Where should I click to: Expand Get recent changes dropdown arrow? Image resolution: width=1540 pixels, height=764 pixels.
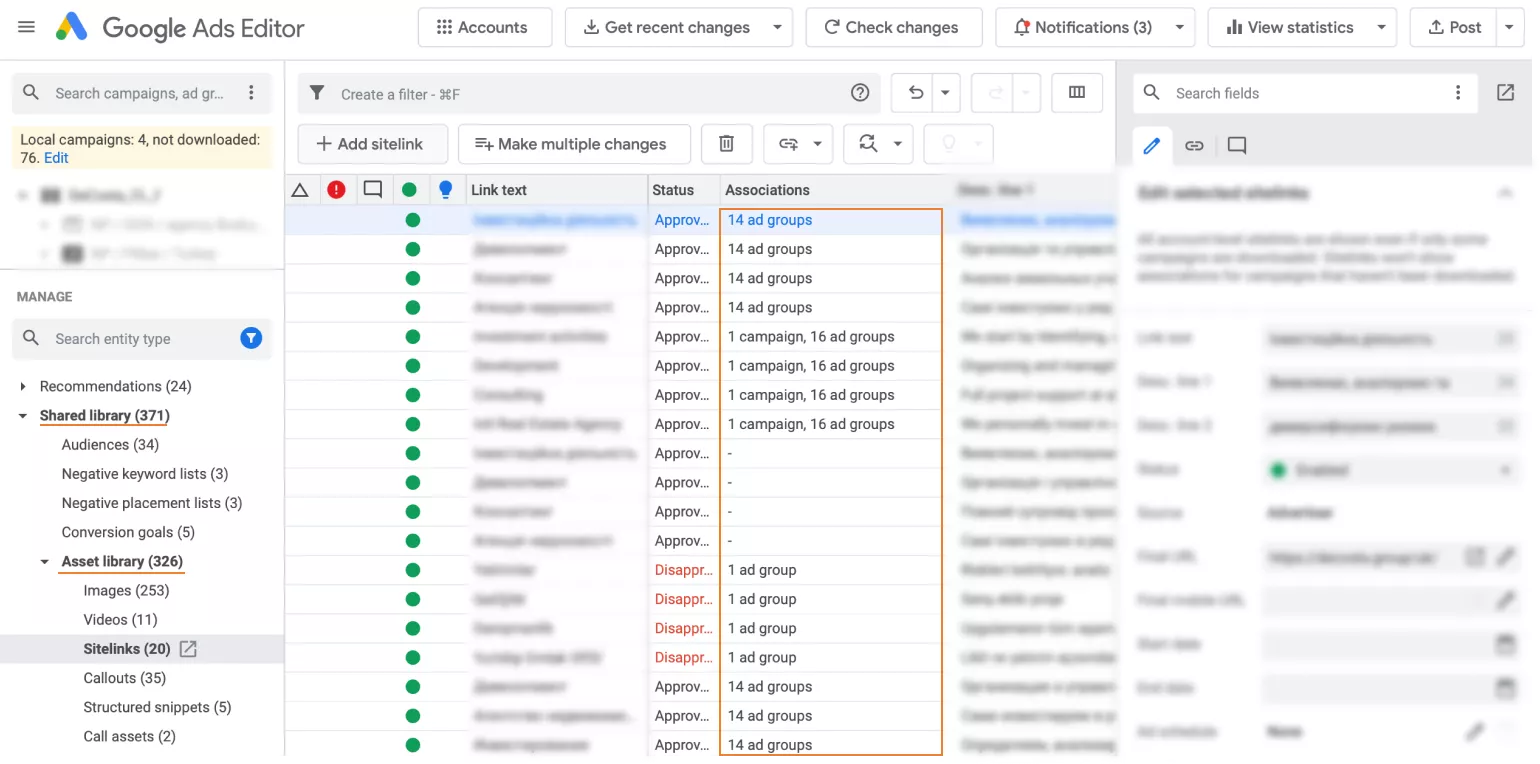click(778, 27)
